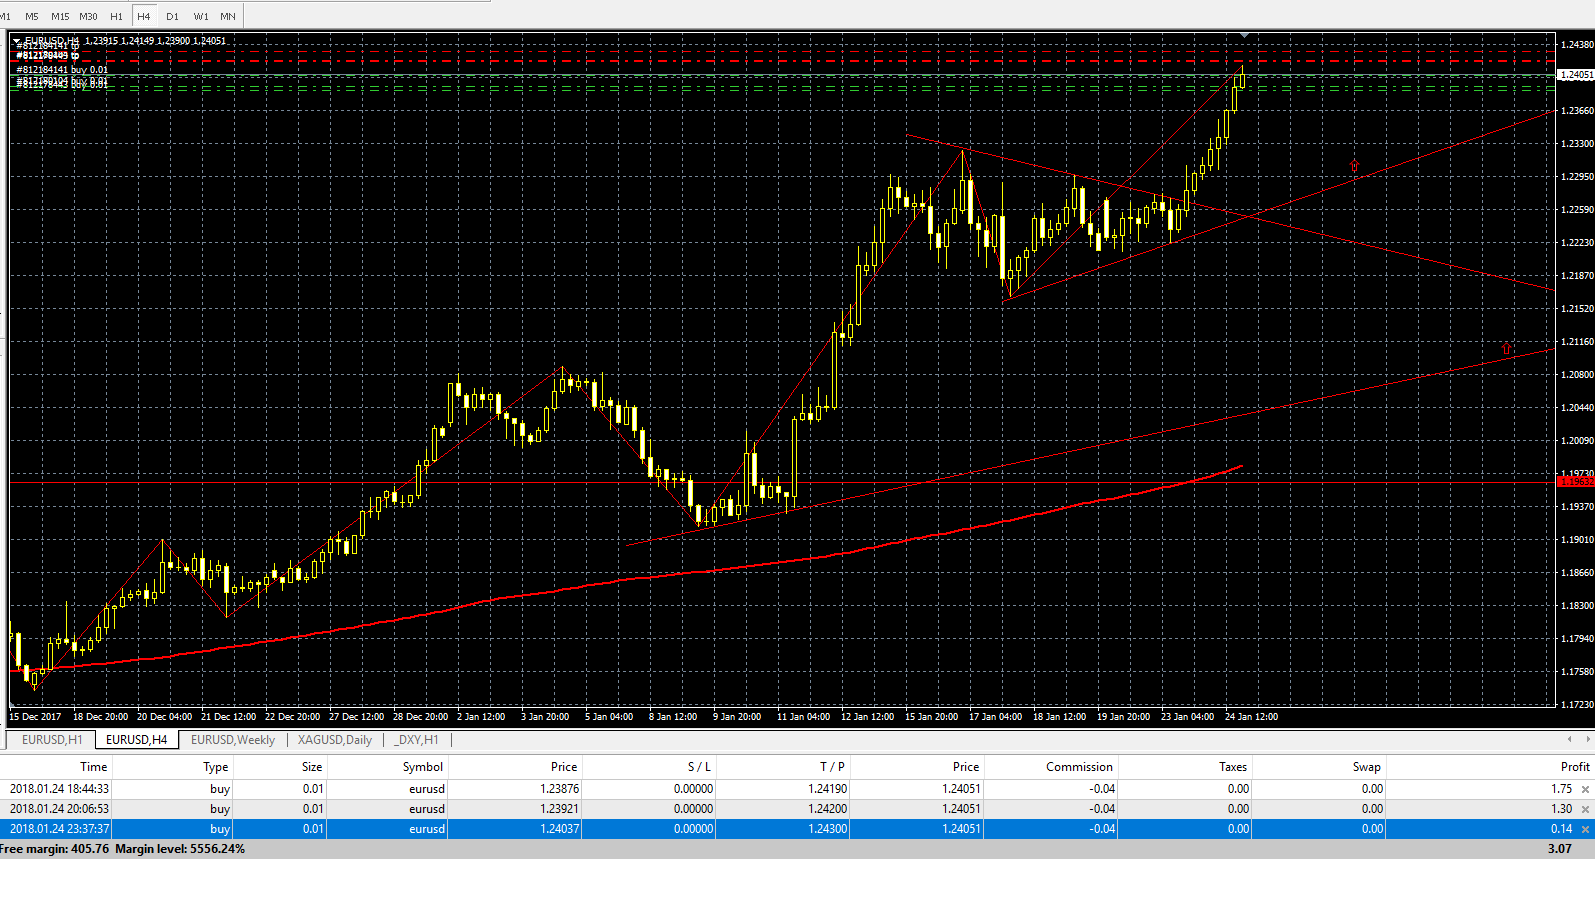The height and width of the screenshot is (911, 1595).
Task: Select the H1 timeframe button
Action: tap(116, 16)
